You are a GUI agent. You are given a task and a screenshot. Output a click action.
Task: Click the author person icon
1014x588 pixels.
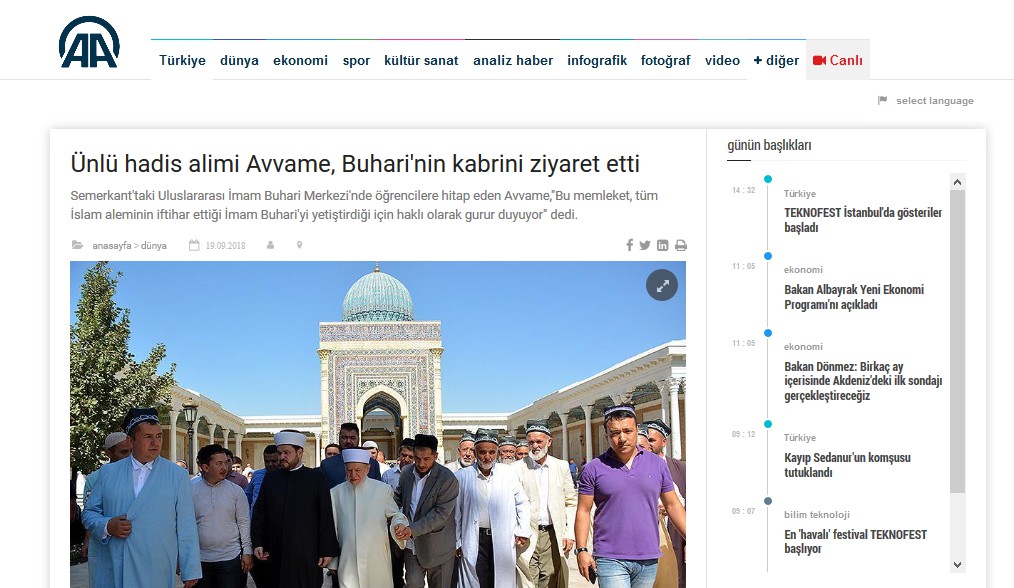(270, 245)
